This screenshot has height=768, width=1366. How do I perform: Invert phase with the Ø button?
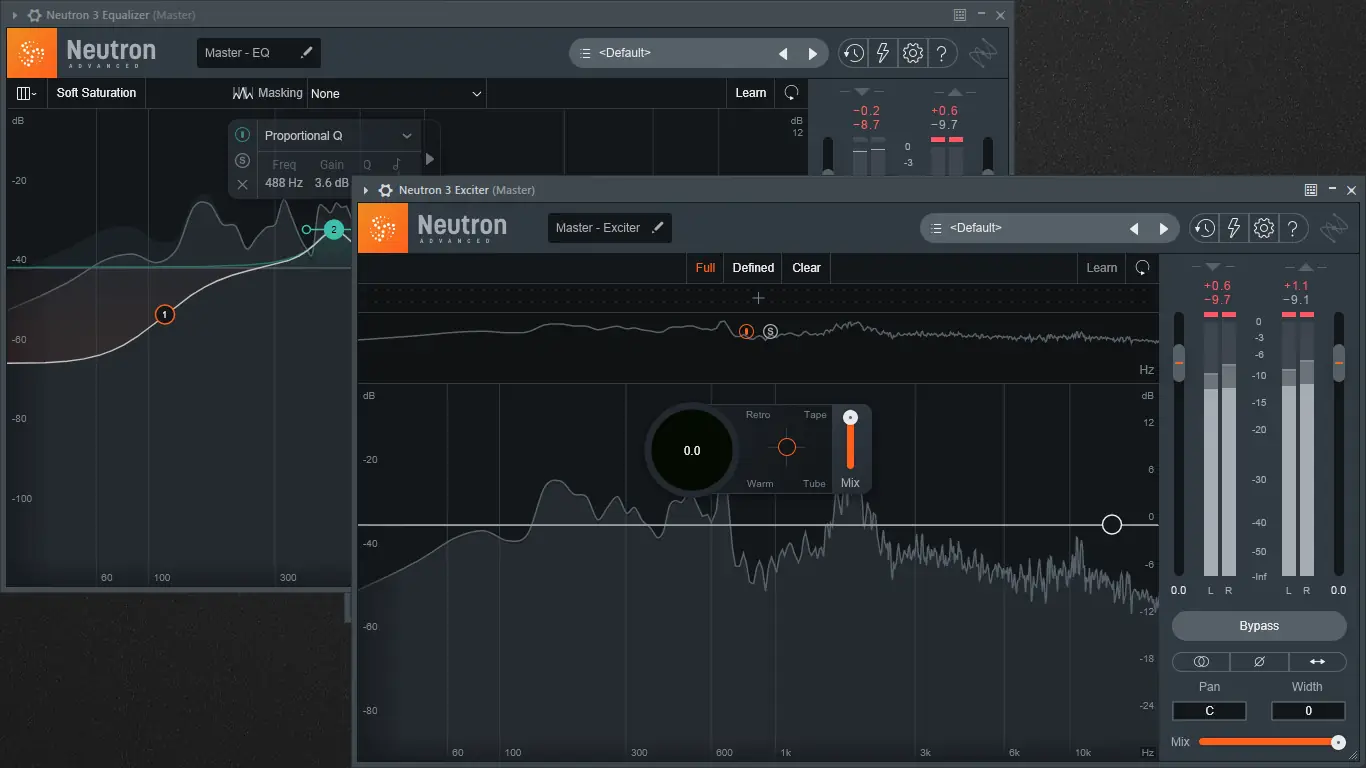click(1259, 661)
